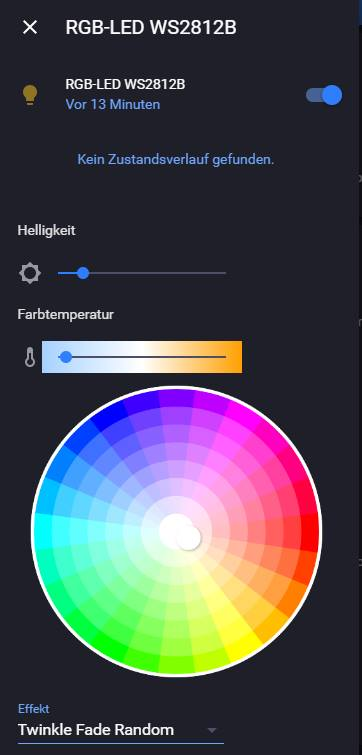
Task: Click the RGB-LED WS2812B entity name
Action: pos(125,84)
